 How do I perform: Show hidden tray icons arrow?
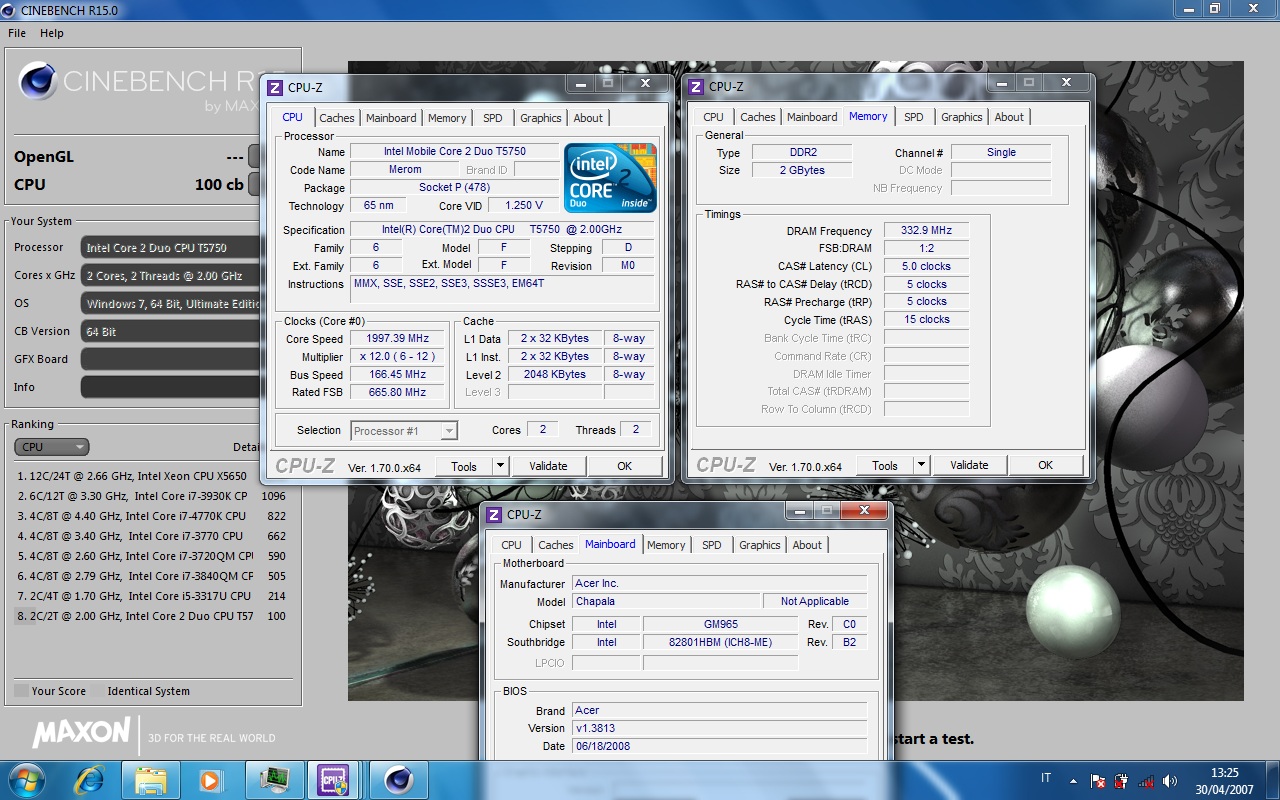[x=1074, y=781]
